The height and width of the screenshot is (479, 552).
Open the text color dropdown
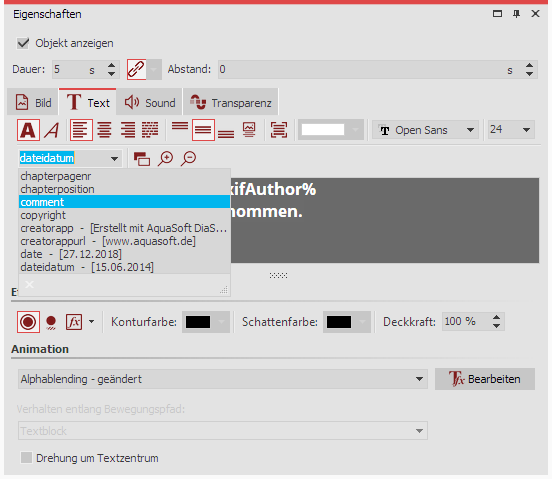click(355, 130)
